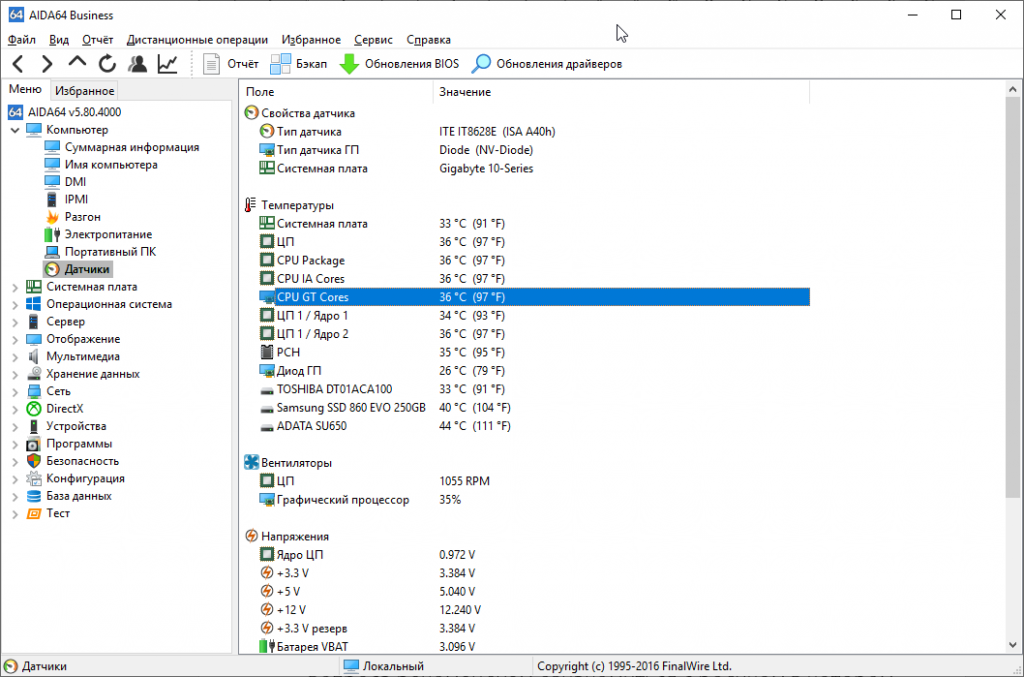1024x677 pixels.
Task: Click Локальный in the status bar
Action: (393, 667)
